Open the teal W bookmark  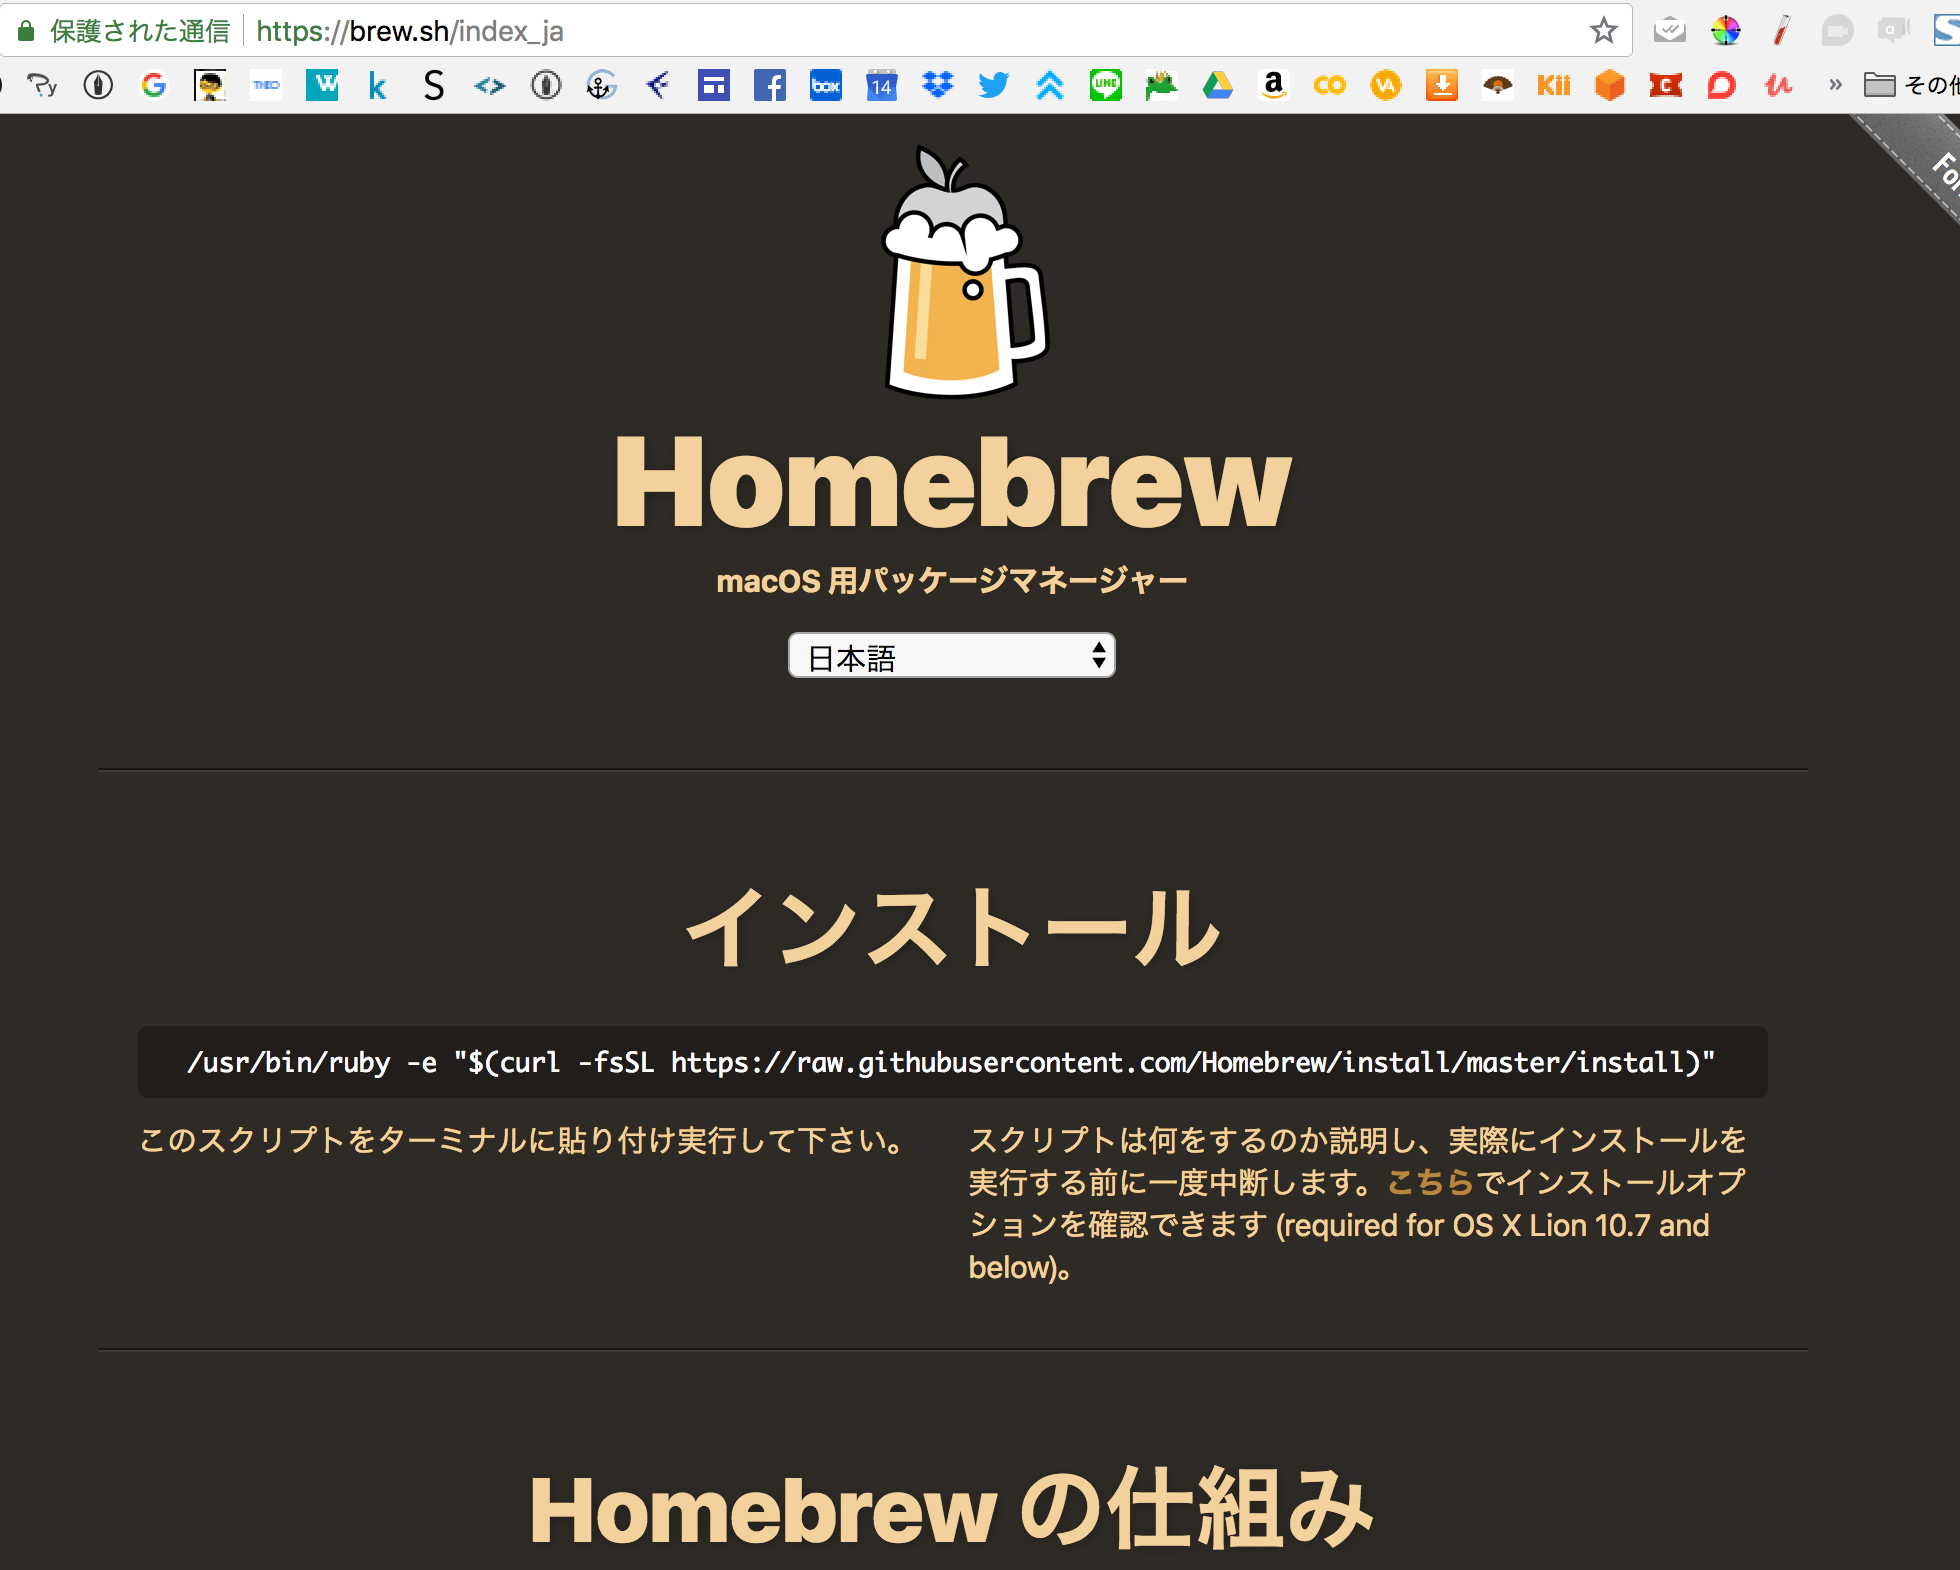click(x=321, y=86)
